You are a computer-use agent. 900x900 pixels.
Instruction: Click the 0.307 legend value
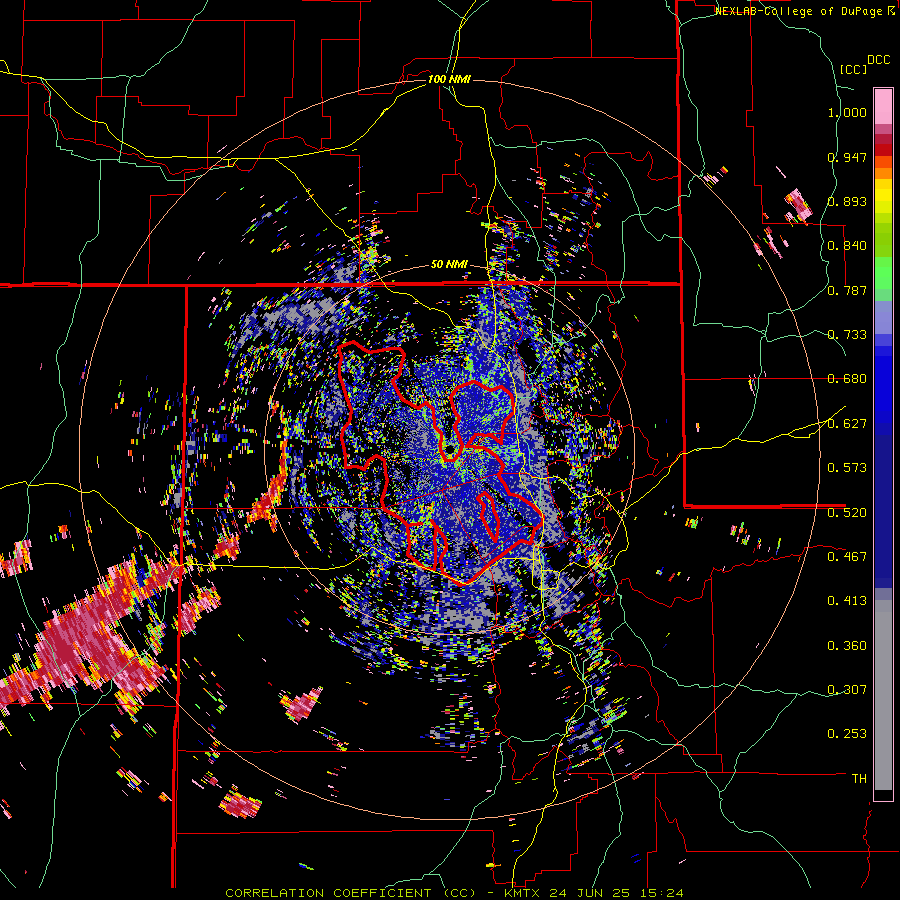click(847, 689)
